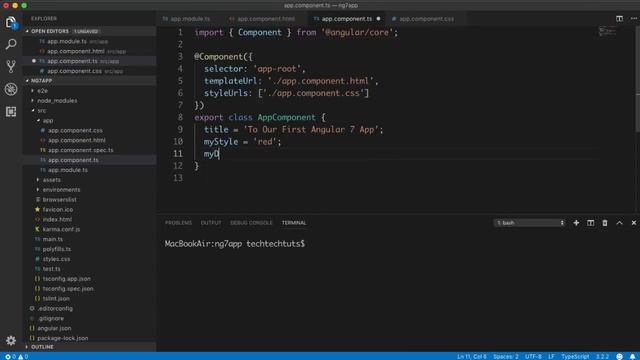Select the bash terminal dropdown
Screen dimensions: 640x360
[x=530, y=223]
